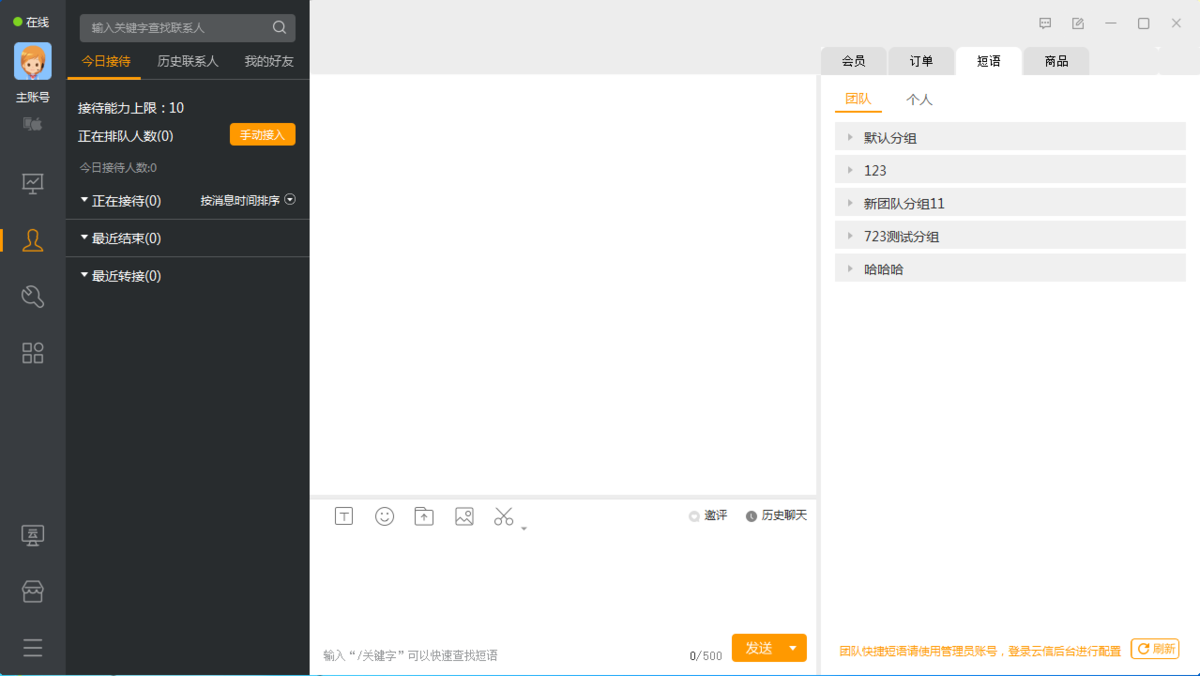Image resolution: width=1200 pixels, height=676 pixels.
Task: Click the send file upload icon
Action: coord(424,516)
